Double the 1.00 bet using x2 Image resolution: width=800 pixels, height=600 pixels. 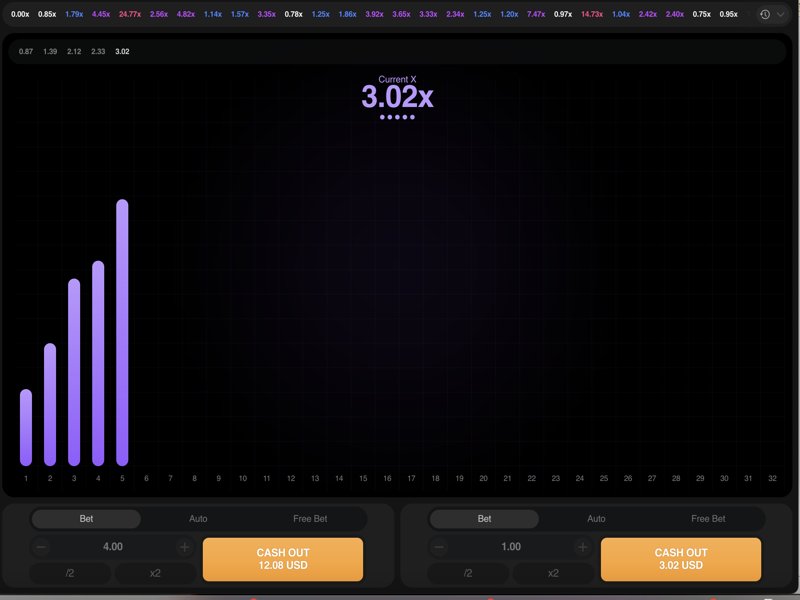click(553, 573)
